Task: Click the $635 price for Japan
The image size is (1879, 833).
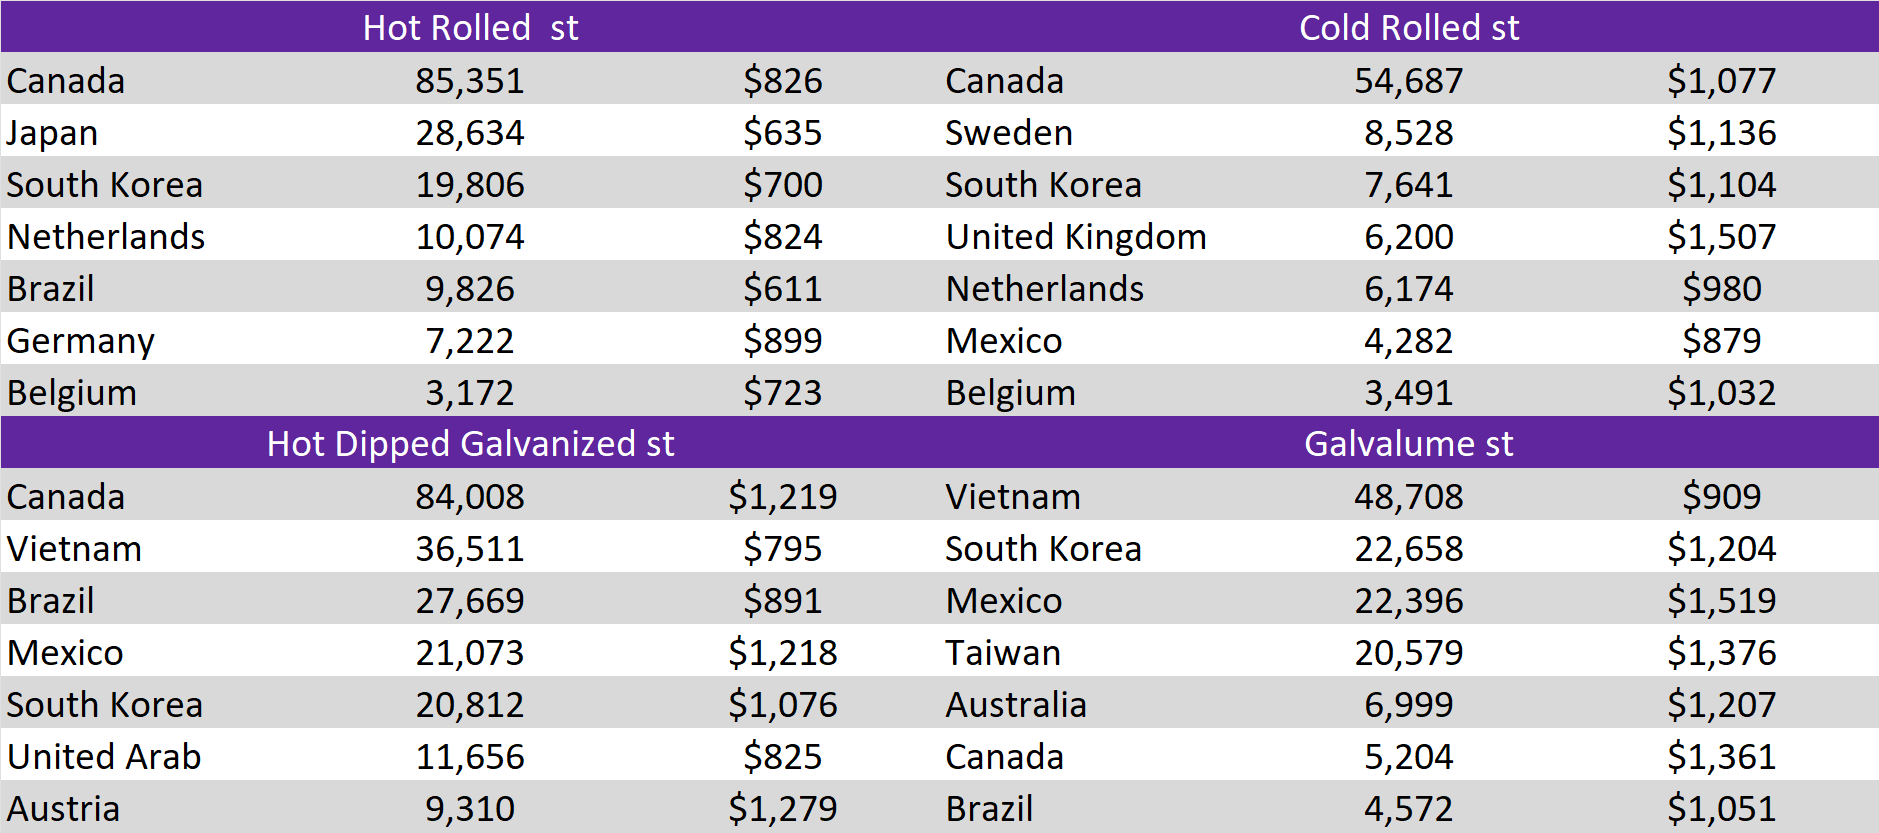Action: [x=782, y=133]
